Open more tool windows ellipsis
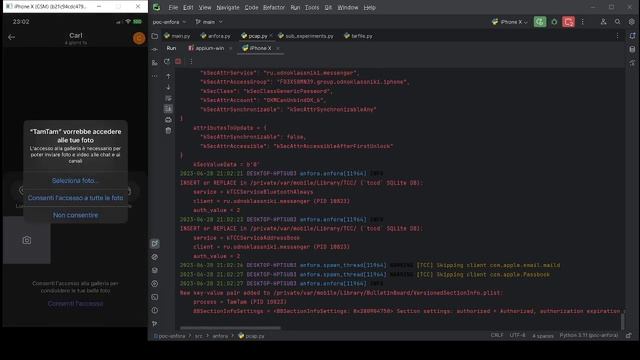Viewport: 640px width, 360px height. (155, 76)
